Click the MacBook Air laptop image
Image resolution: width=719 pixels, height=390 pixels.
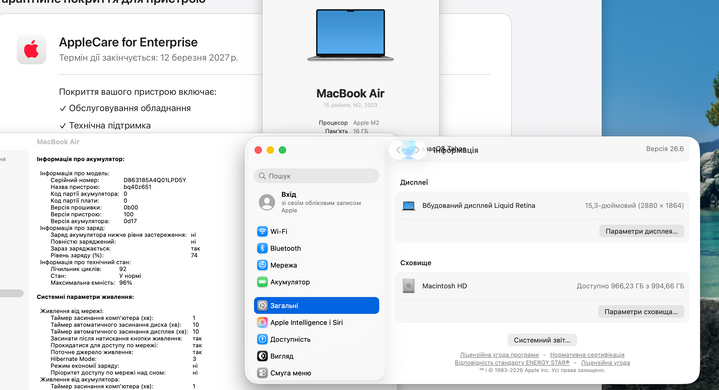point(350,35)
